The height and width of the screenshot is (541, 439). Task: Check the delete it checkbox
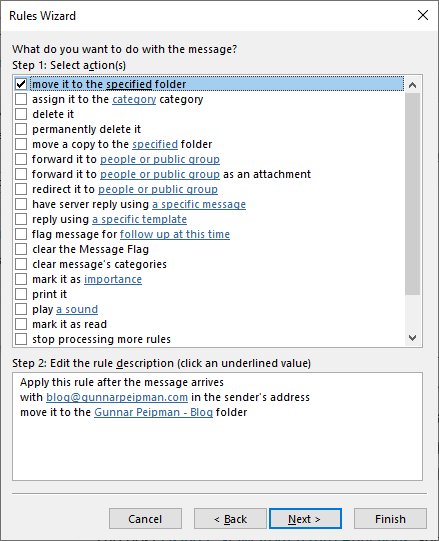(21, 114)
